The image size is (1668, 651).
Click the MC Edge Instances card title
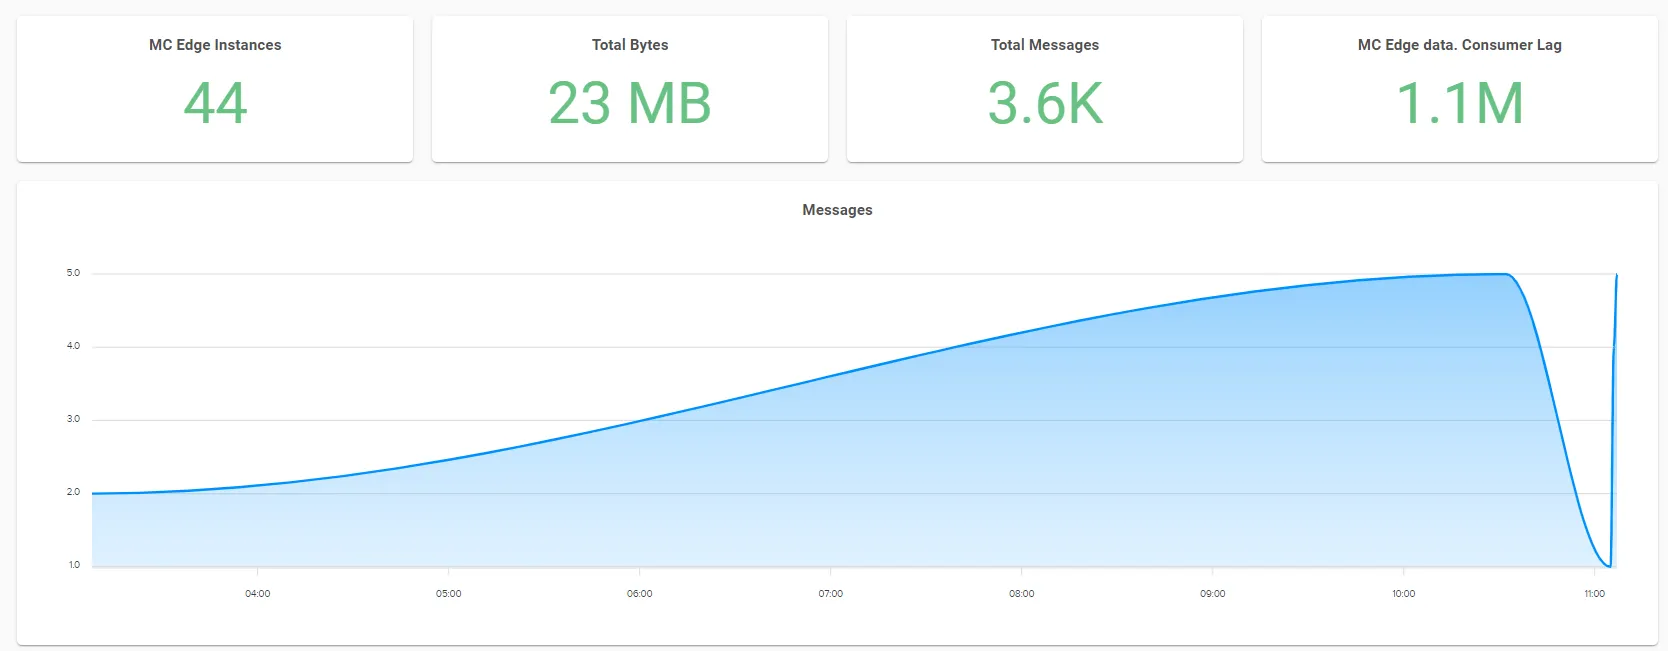(215, 45)
